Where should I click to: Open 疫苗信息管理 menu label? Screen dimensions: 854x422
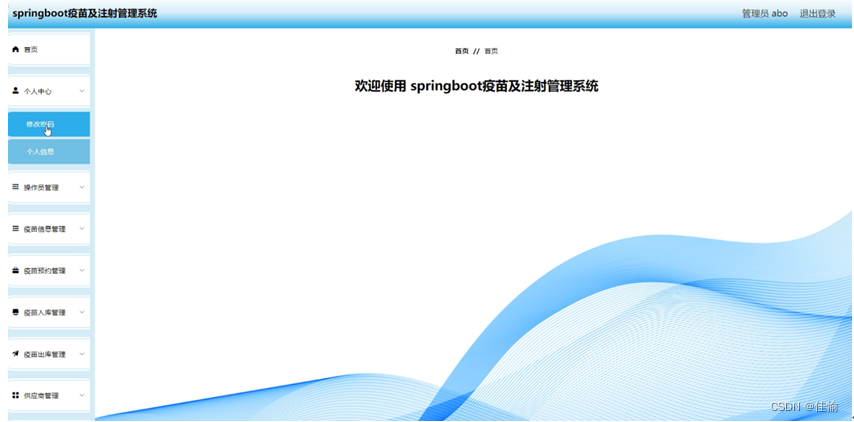[44, 229]
